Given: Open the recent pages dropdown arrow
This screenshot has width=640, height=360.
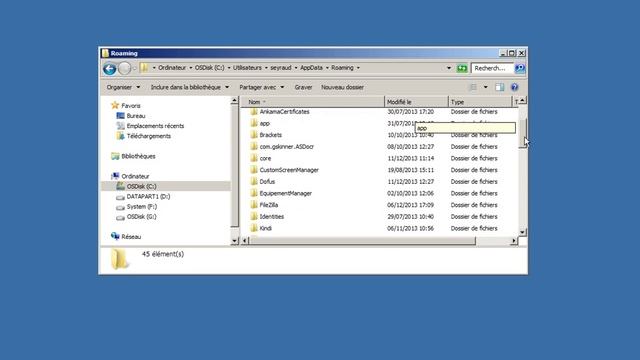Looking at the screenshot, I should [x=135, y=68].
